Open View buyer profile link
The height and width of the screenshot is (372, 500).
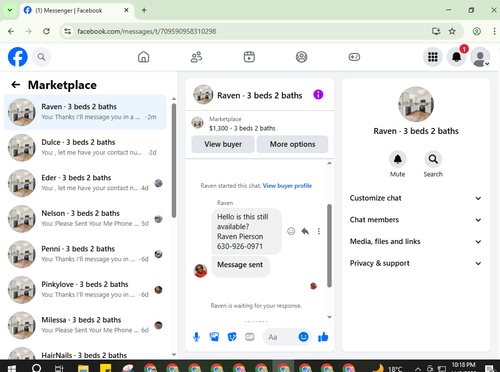click(287, 186)
